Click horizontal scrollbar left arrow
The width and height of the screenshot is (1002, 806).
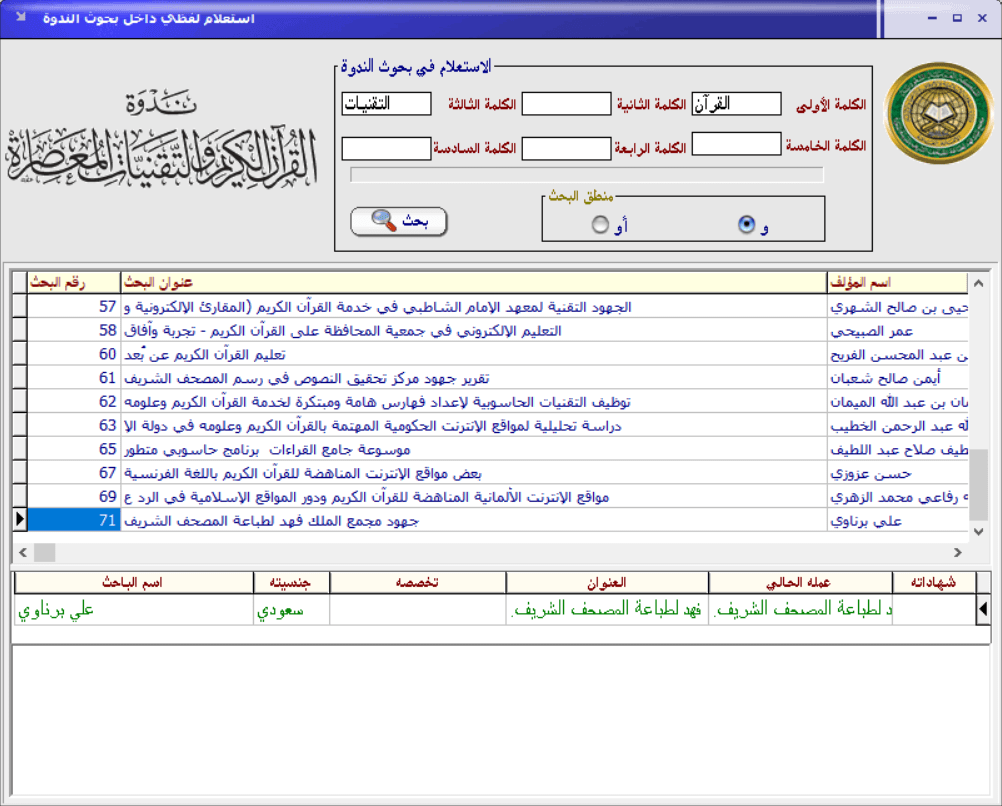coord(23,552)
